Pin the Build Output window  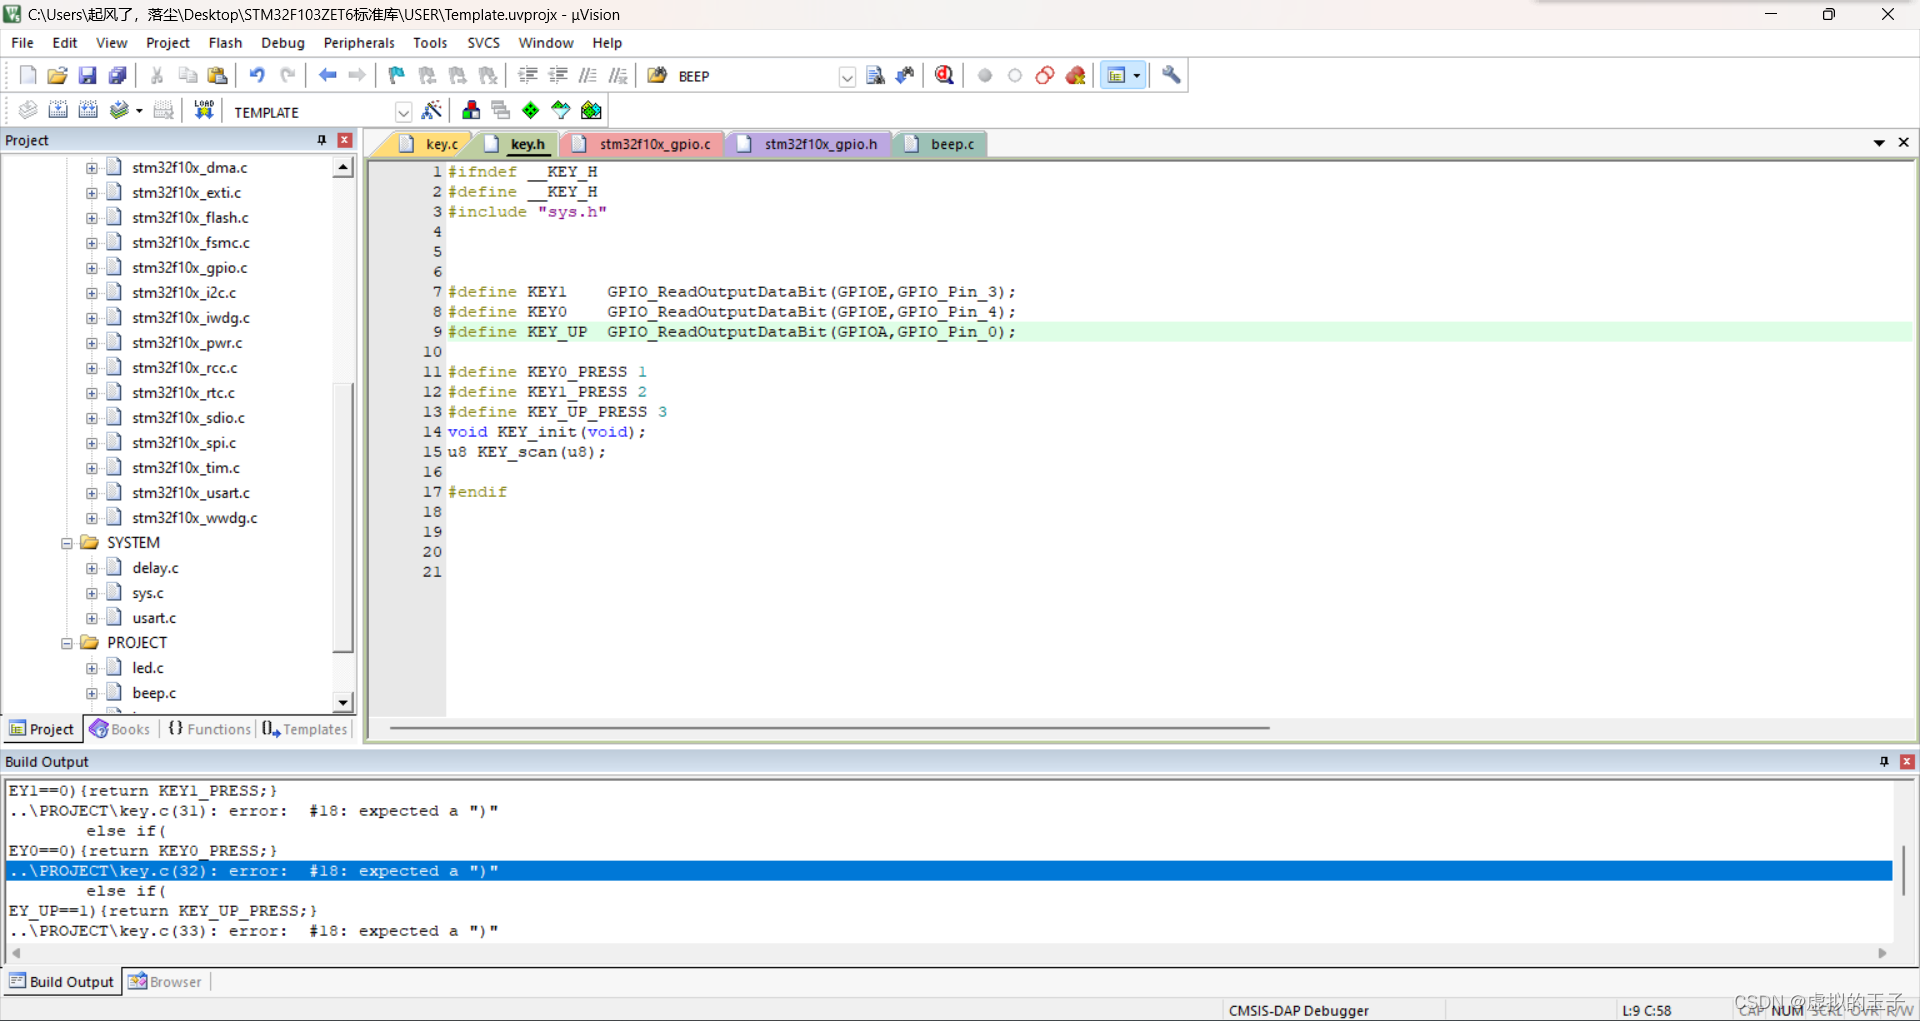[x=1882, y=761]
